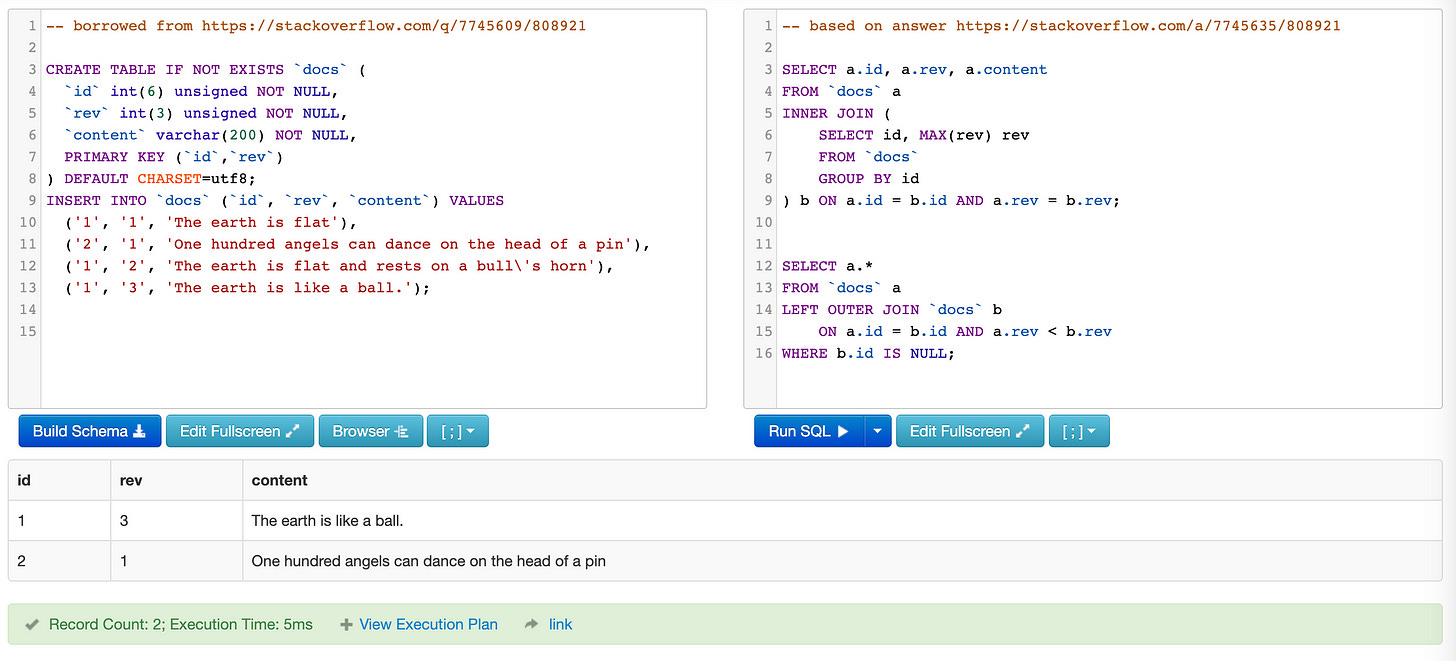Click the checkmark icon beside Record Count

[x=32, y=623]
